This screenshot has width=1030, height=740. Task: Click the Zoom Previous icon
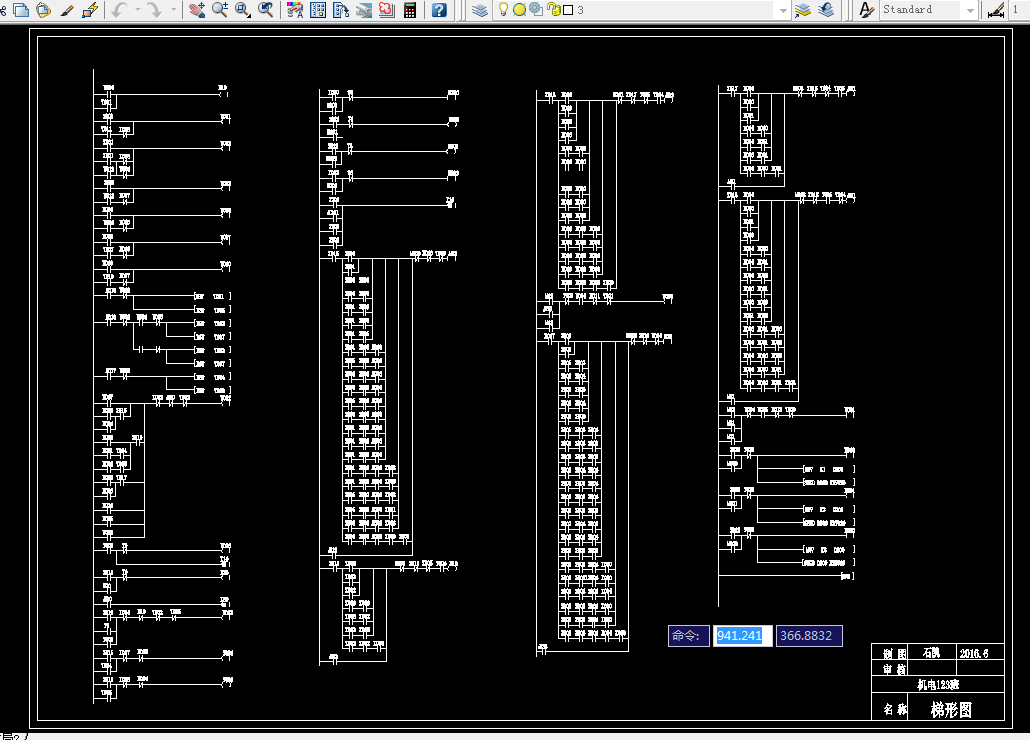[266, 10]
